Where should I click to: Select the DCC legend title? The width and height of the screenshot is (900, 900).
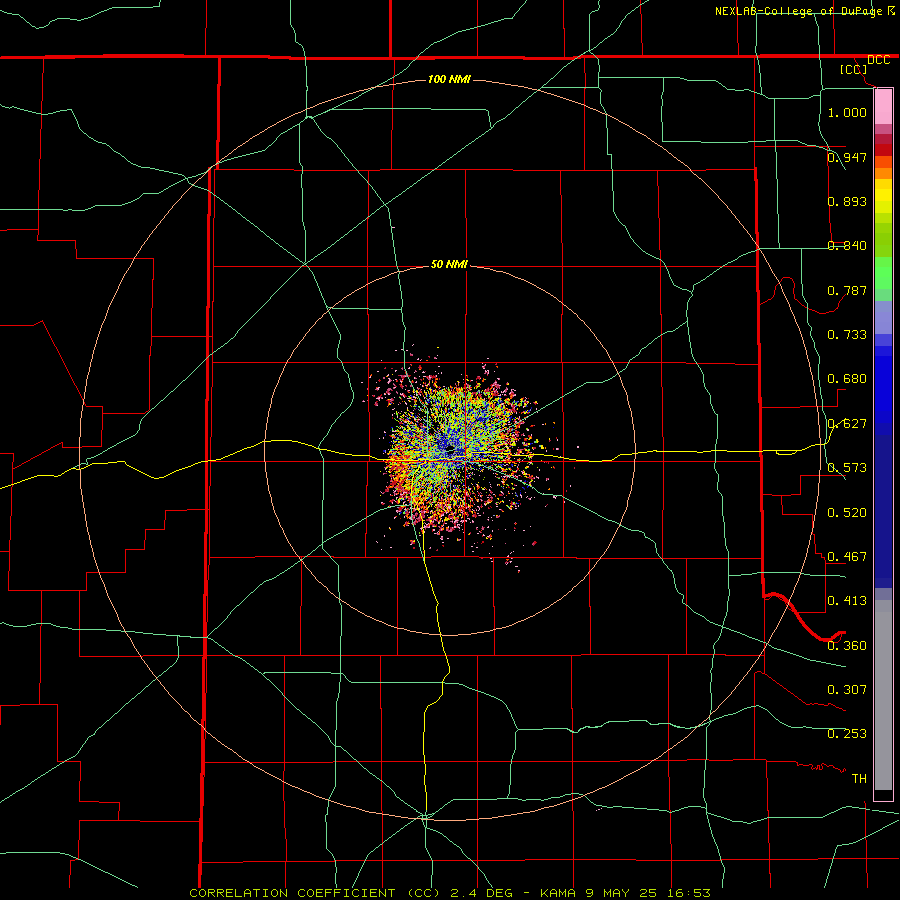(878, 60)
